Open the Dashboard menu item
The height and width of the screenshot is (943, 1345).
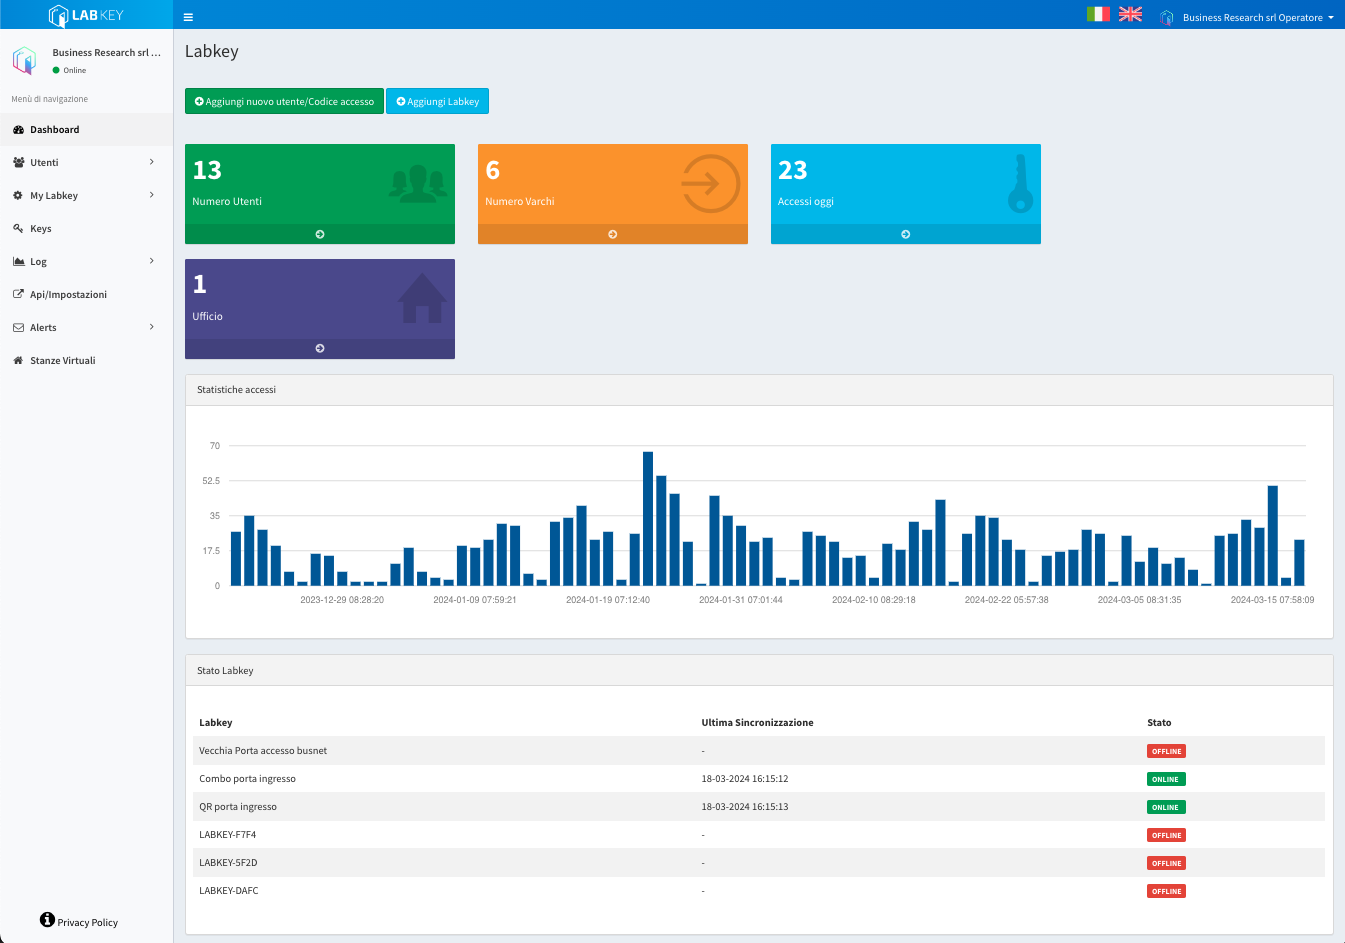click(86, 130)
